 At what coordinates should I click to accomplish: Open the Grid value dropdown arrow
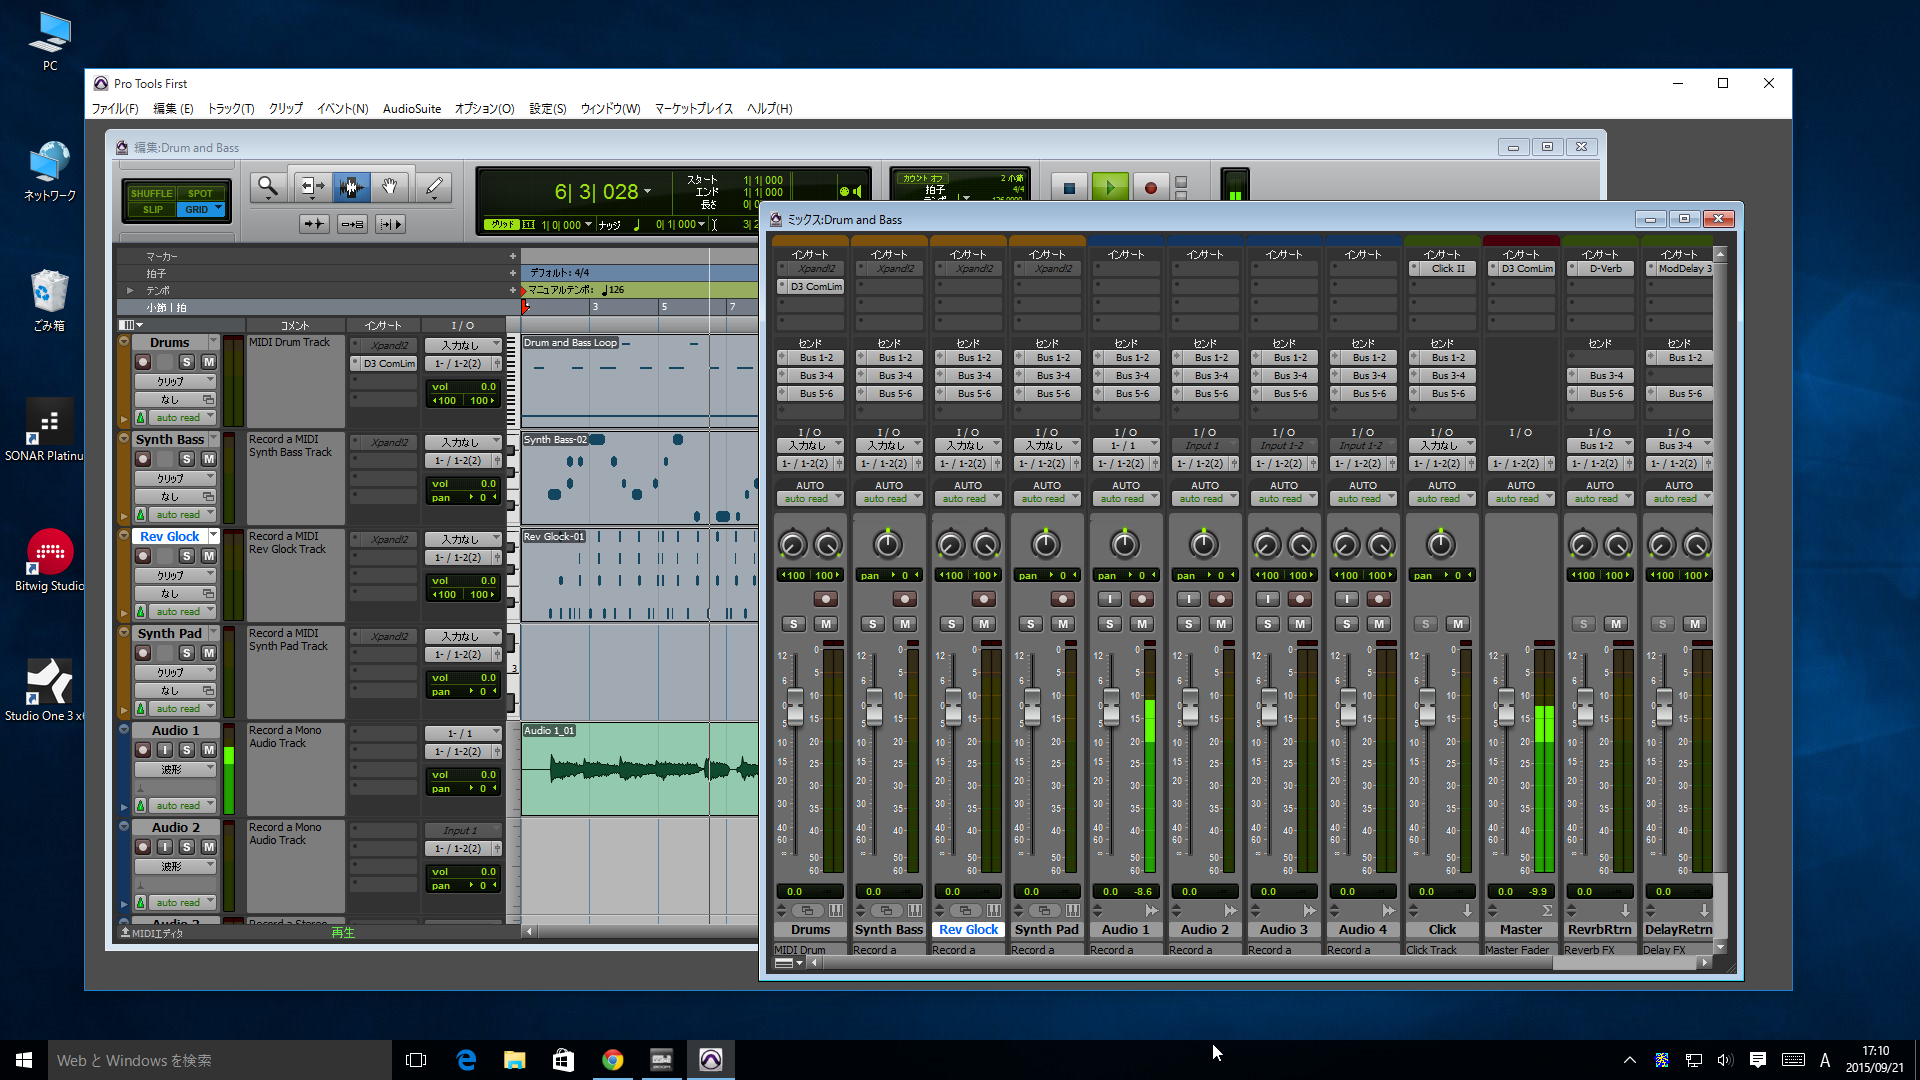[588, 225]
